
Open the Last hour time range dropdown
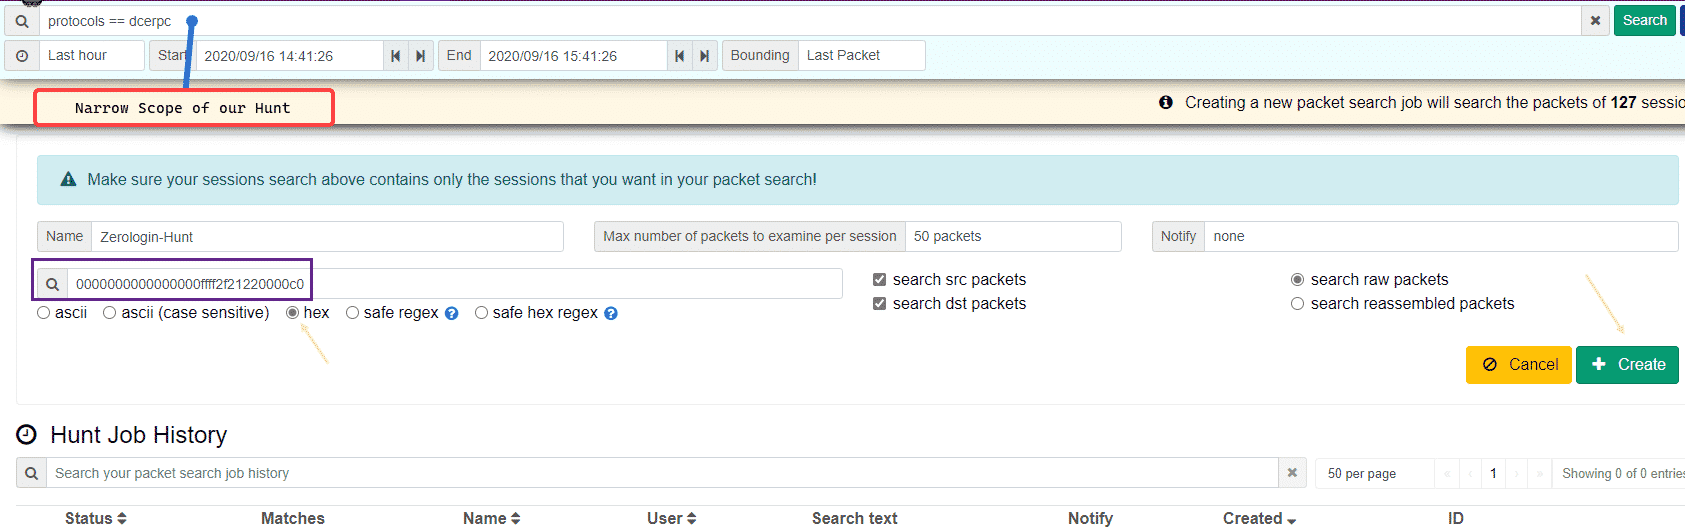coord(92,56)
